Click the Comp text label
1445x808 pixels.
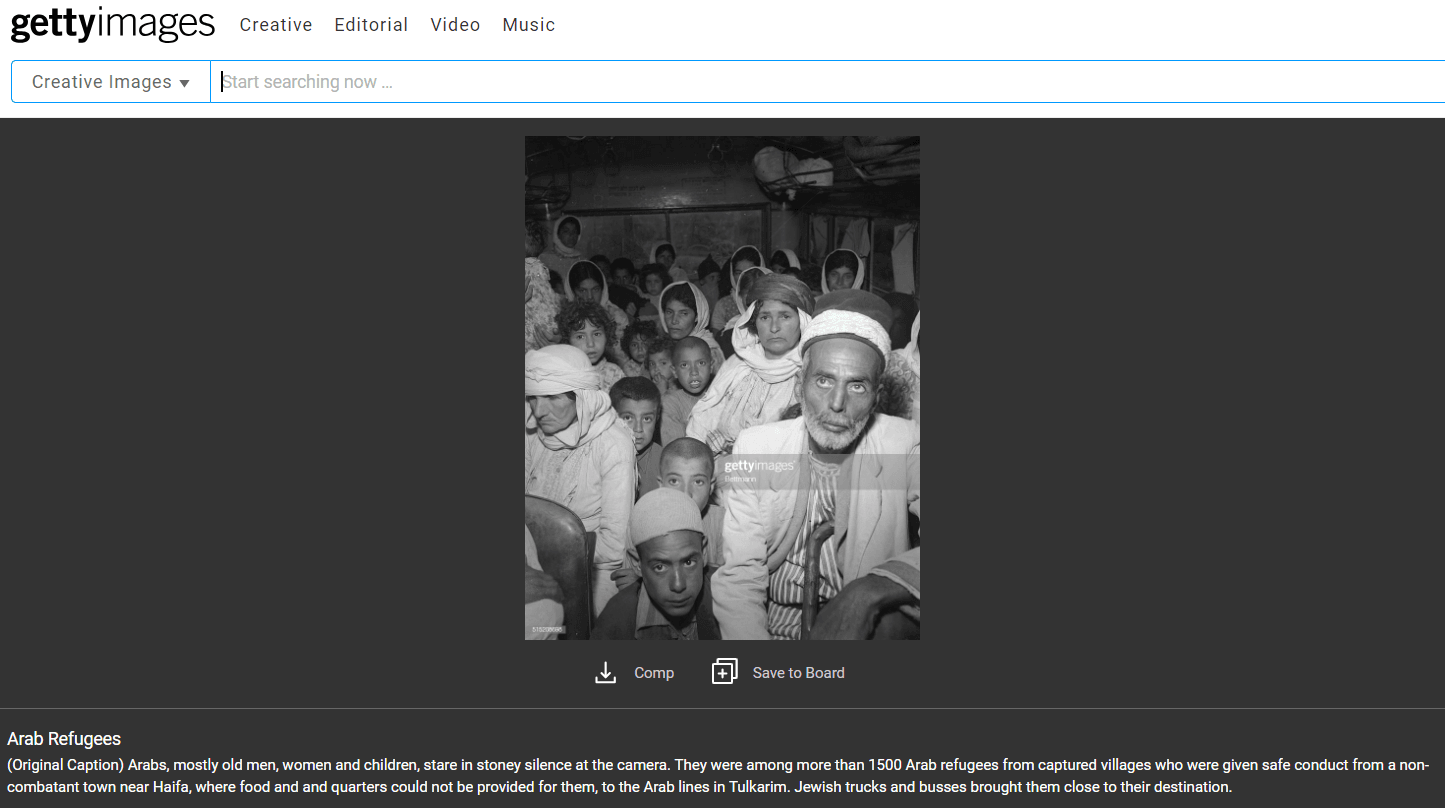click(x=654, y=673)
